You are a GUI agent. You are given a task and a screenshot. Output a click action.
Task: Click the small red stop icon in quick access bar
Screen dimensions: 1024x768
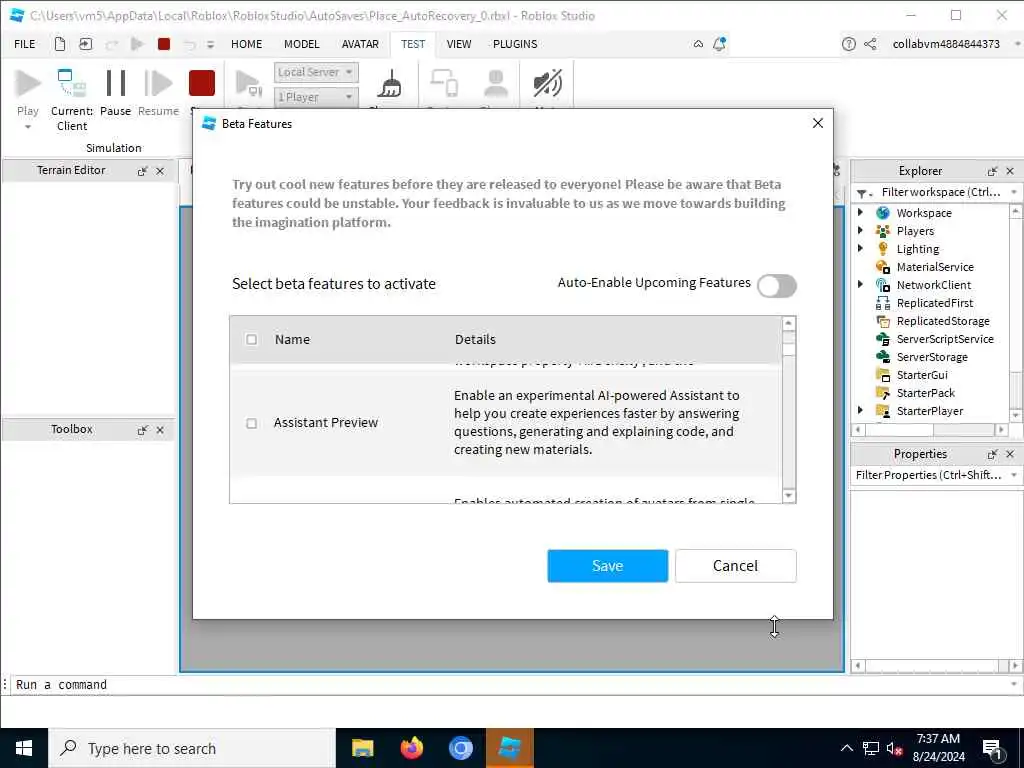(164, 44)
